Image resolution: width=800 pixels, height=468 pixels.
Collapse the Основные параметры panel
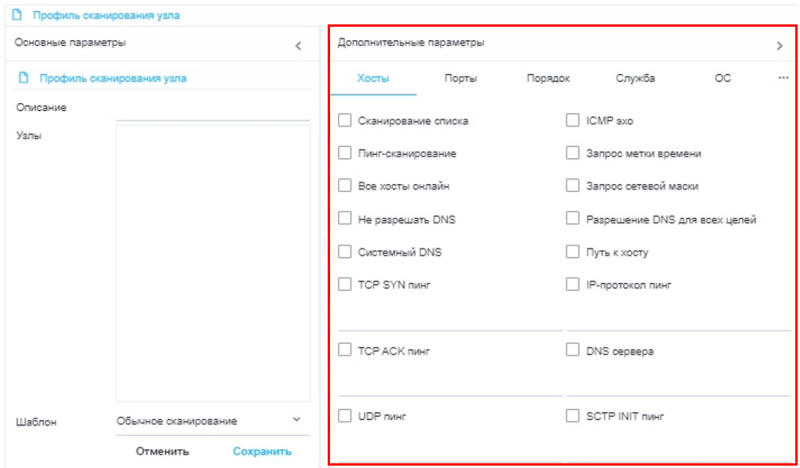(x=298, y=46)
